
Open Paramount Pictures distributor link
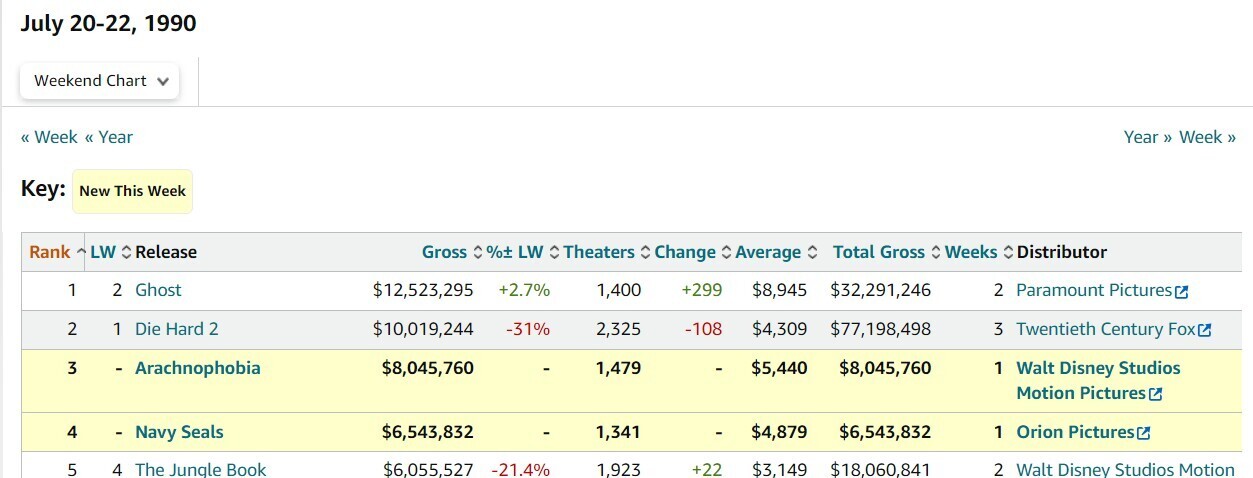pyautogui.click(x=1094, y=290)
